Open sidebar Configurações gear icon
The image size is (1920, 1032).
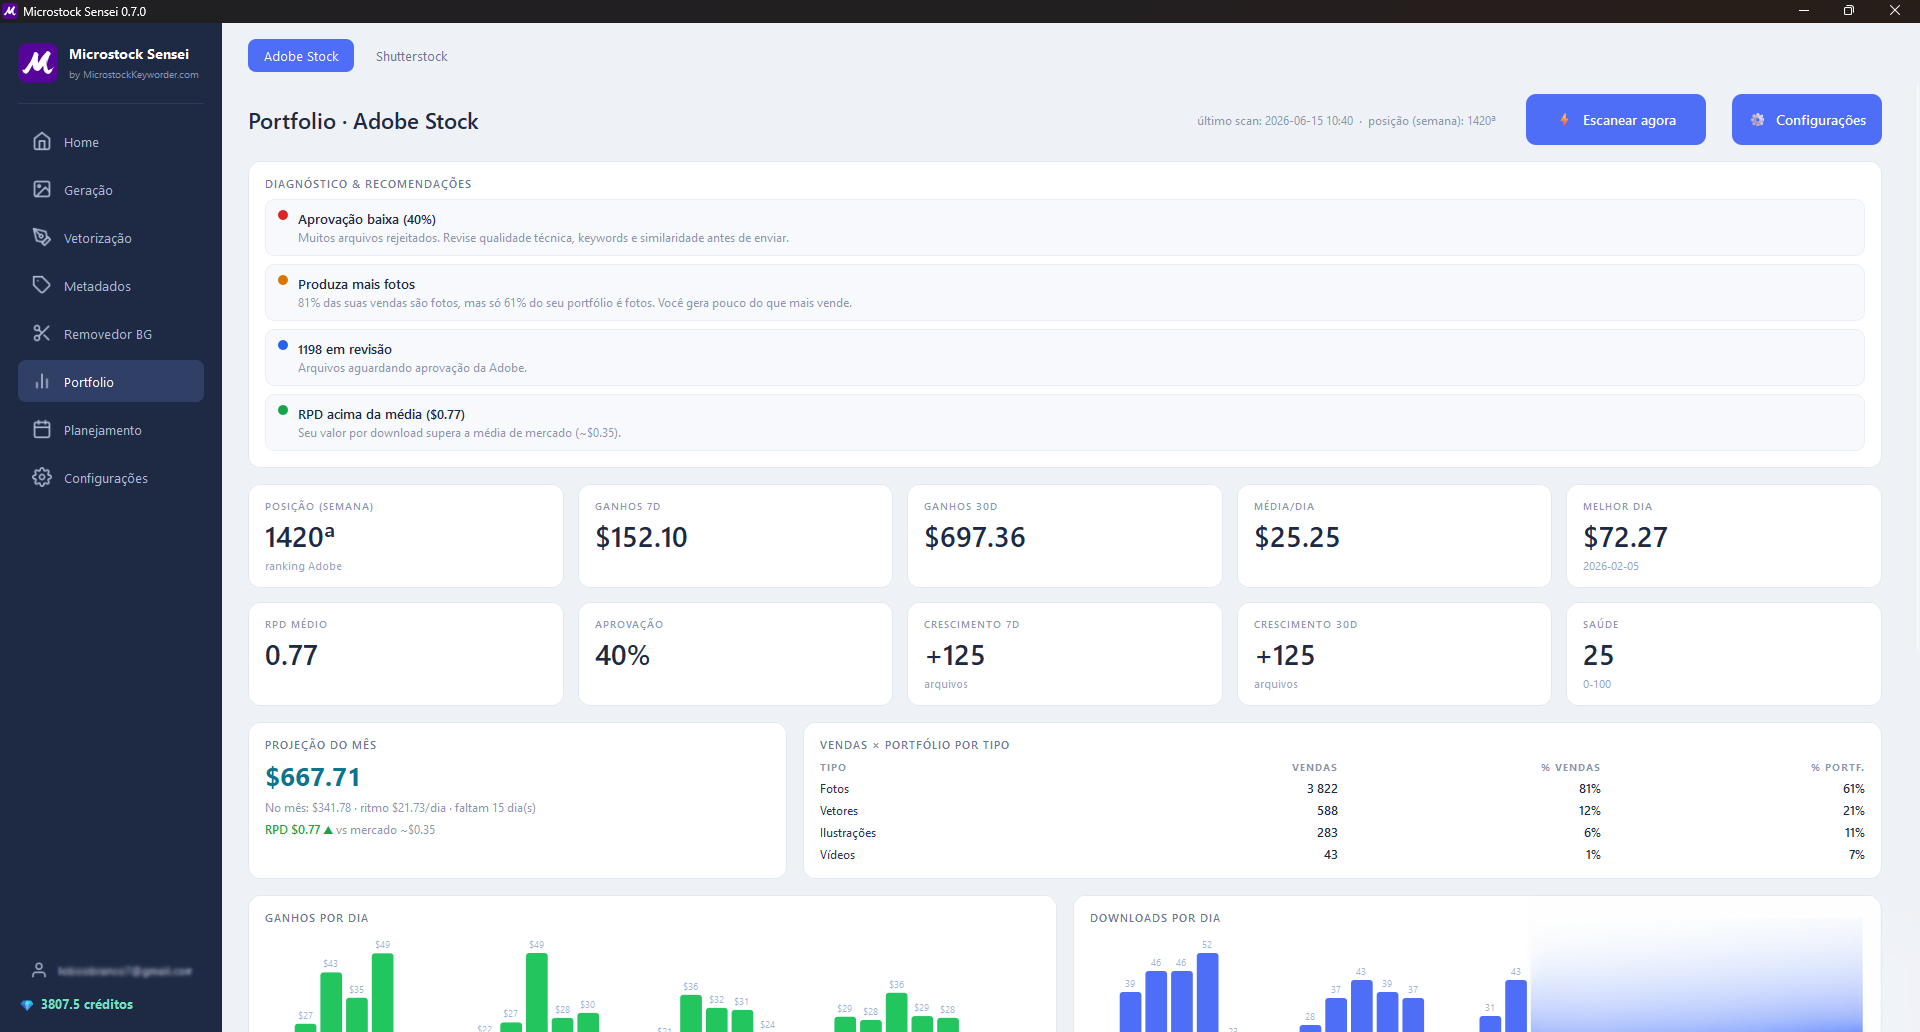coord(42,477)
